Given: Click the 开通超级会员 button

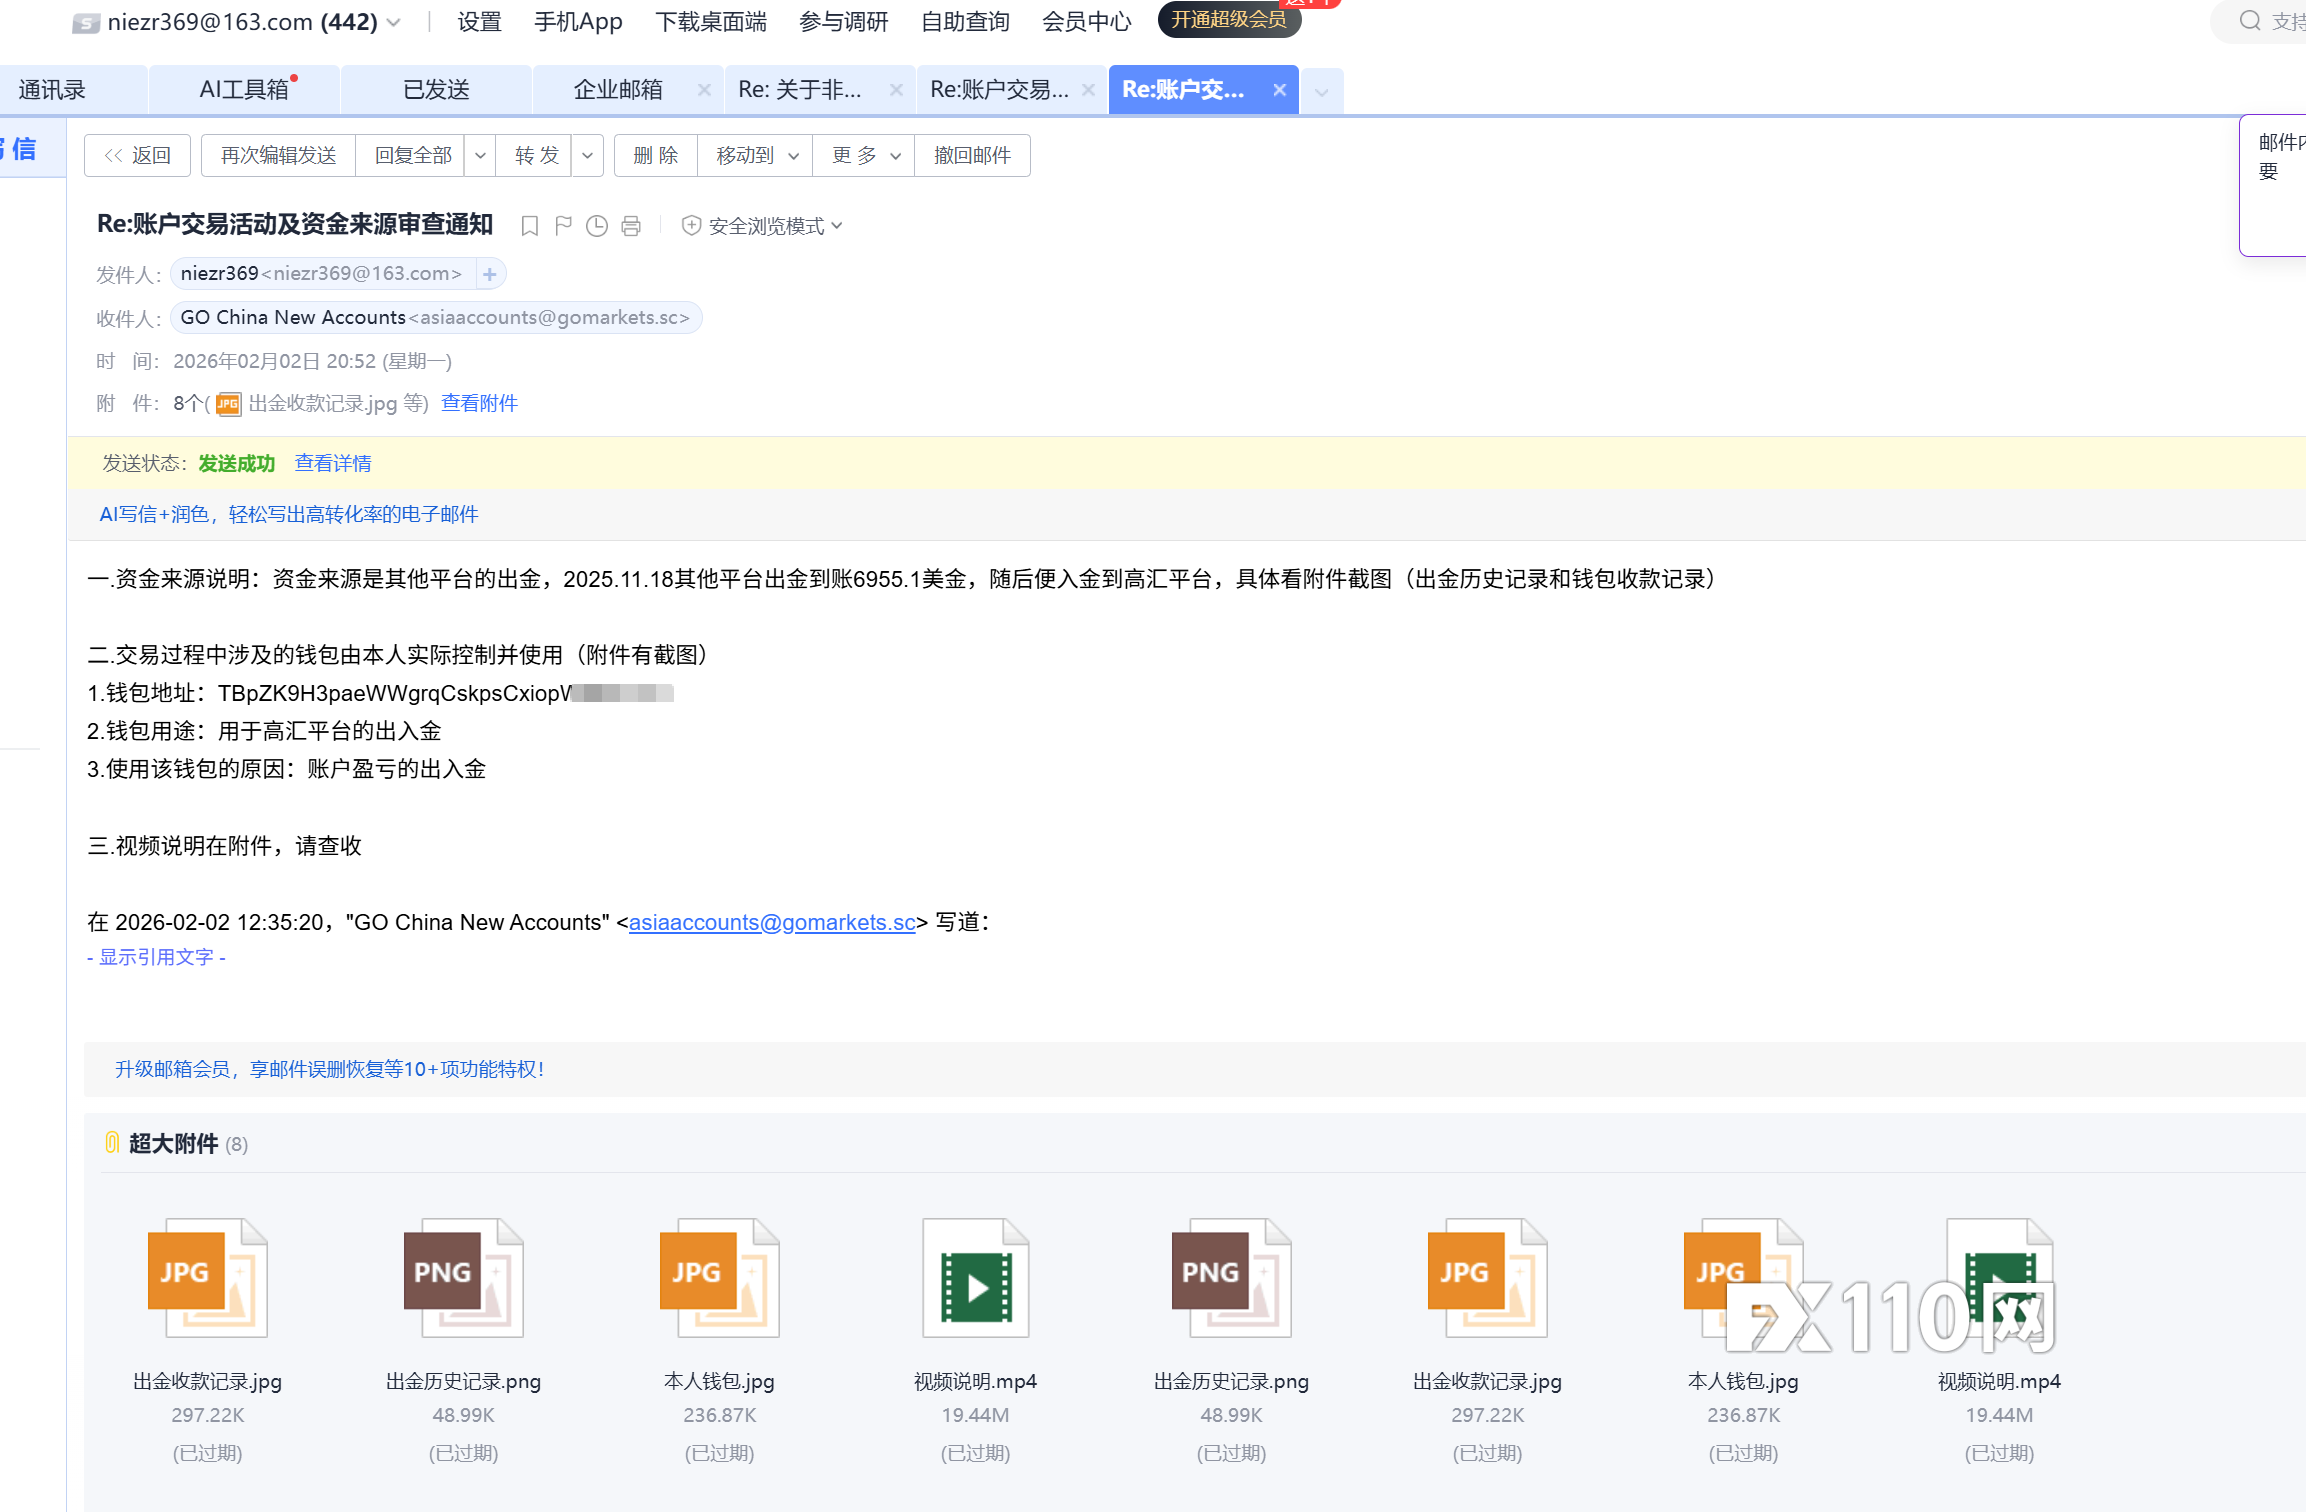Looking at the screenshot, I should pos(1228,20).
